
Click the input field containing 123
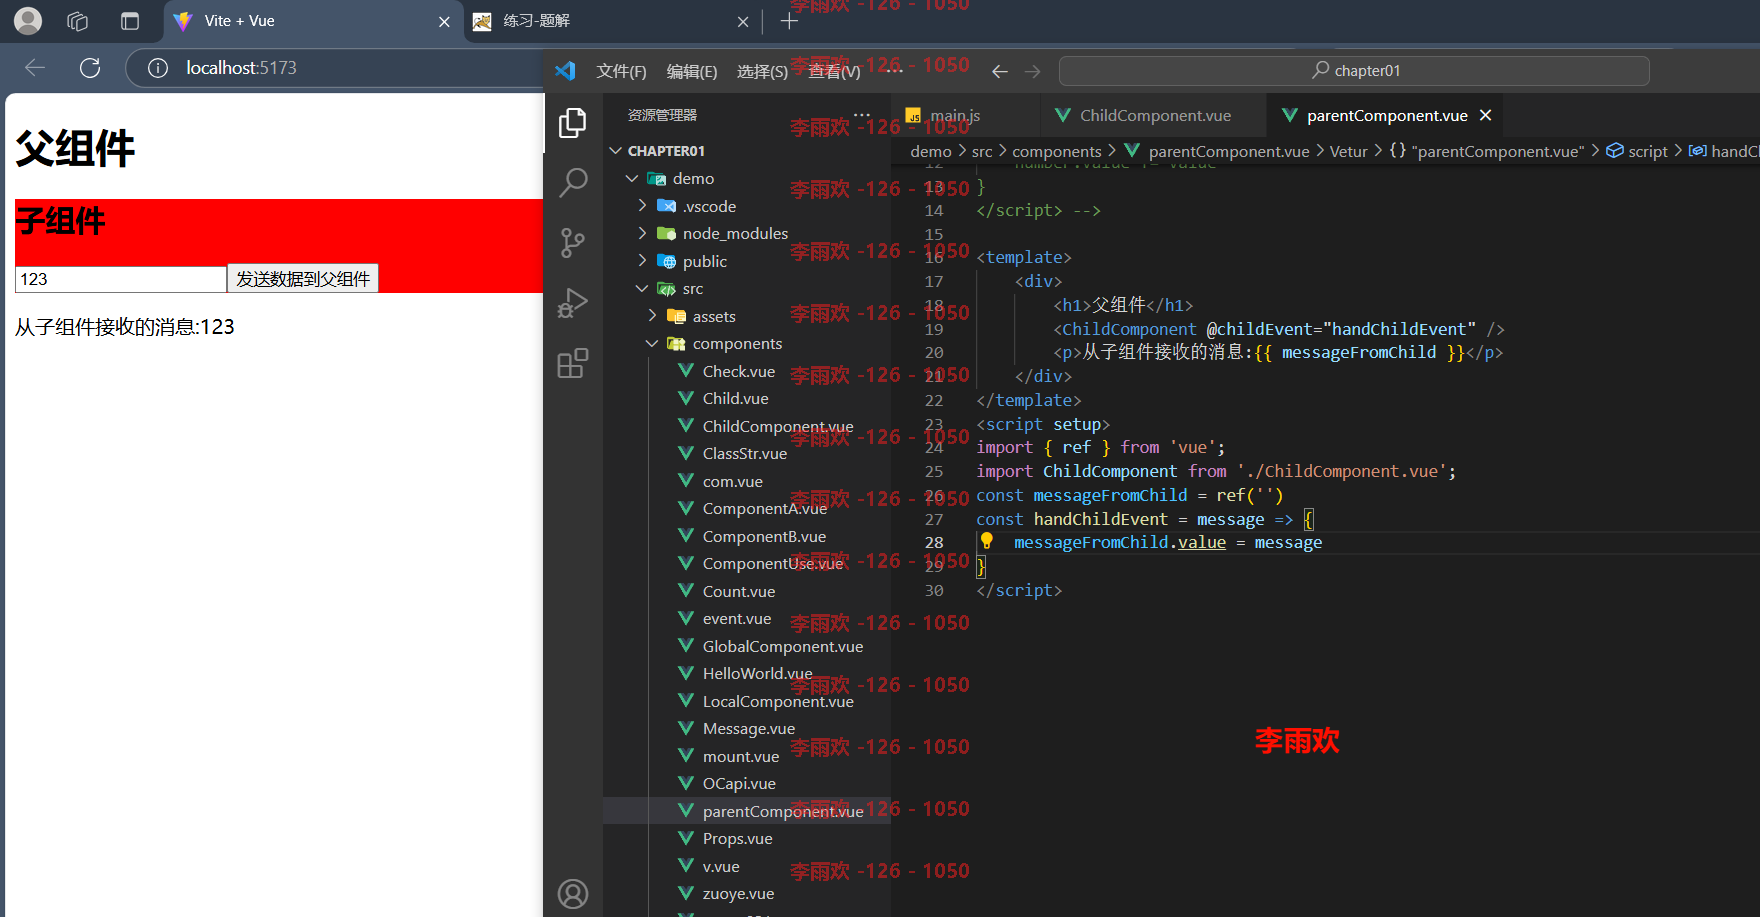pyautogui.click(x=121, y=279)
